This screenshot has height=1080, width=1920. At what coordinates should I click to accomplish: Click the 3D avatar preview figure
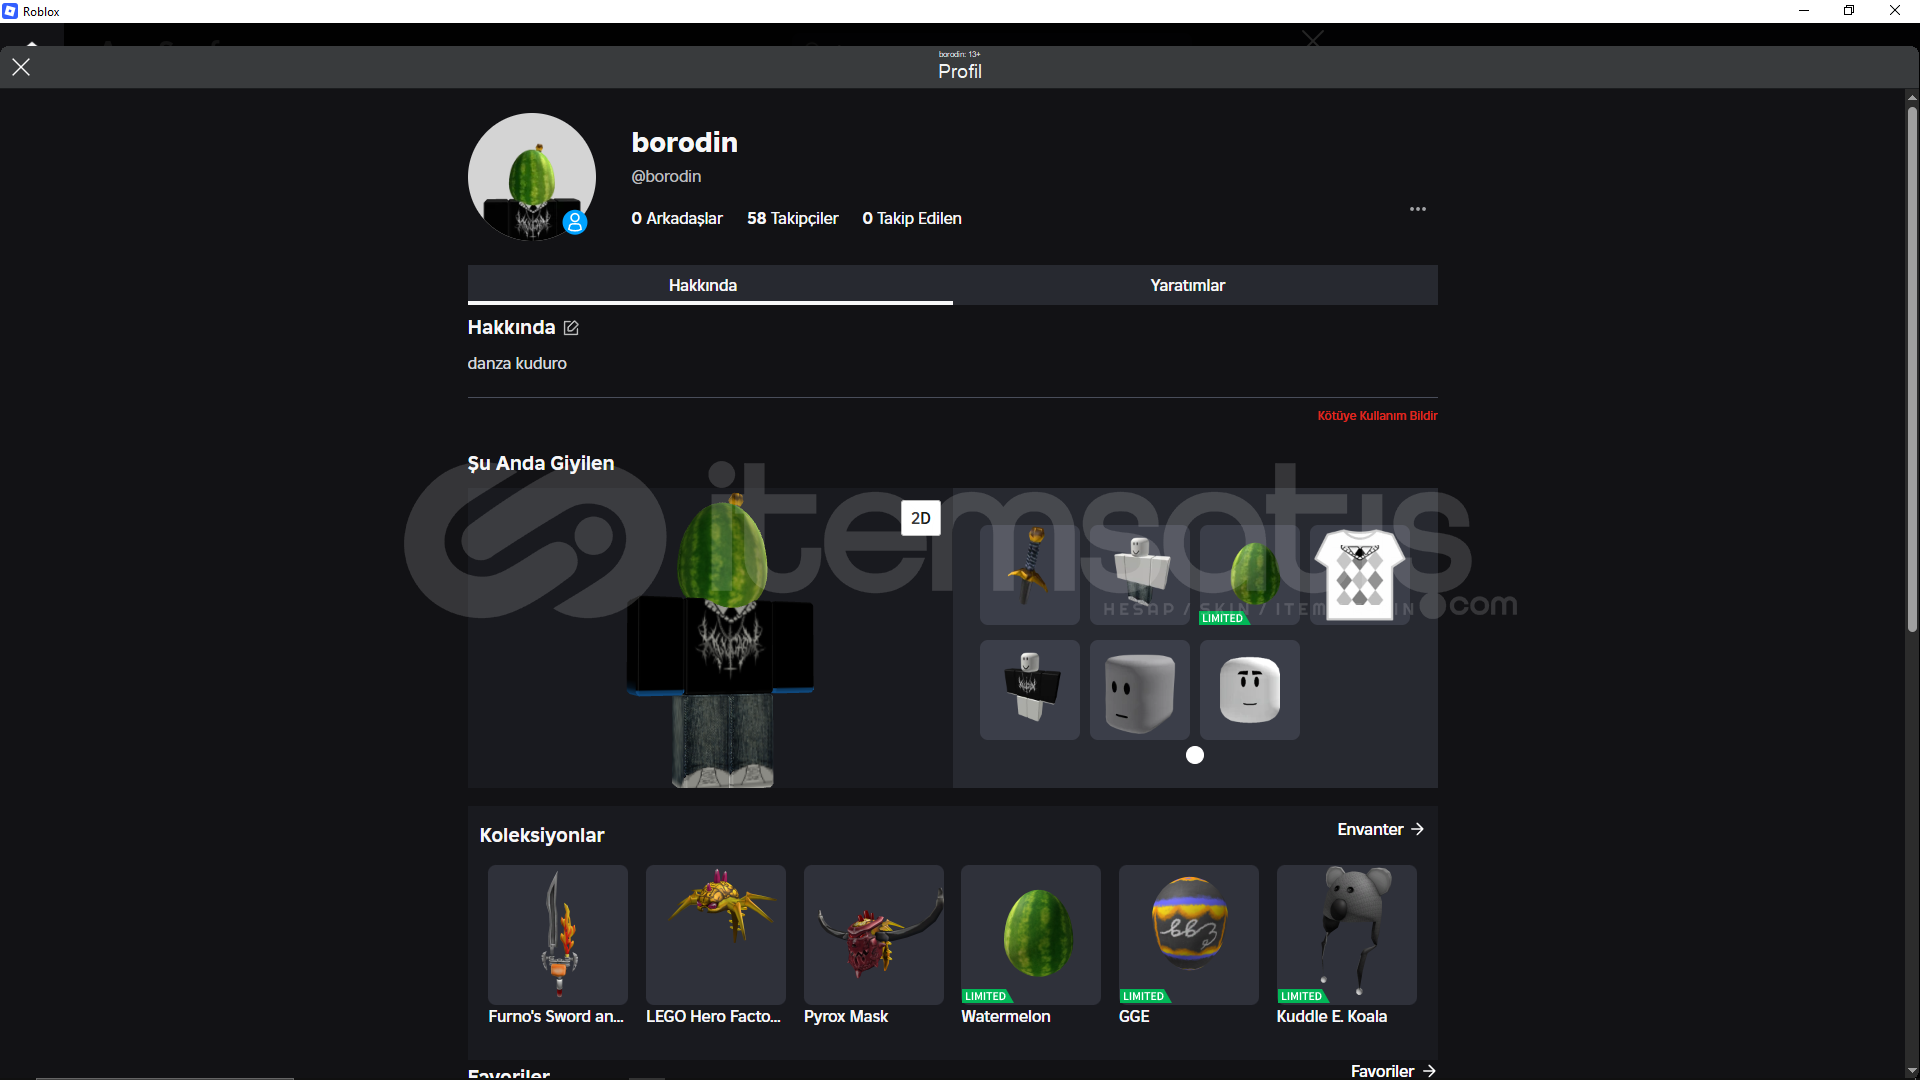722,640
